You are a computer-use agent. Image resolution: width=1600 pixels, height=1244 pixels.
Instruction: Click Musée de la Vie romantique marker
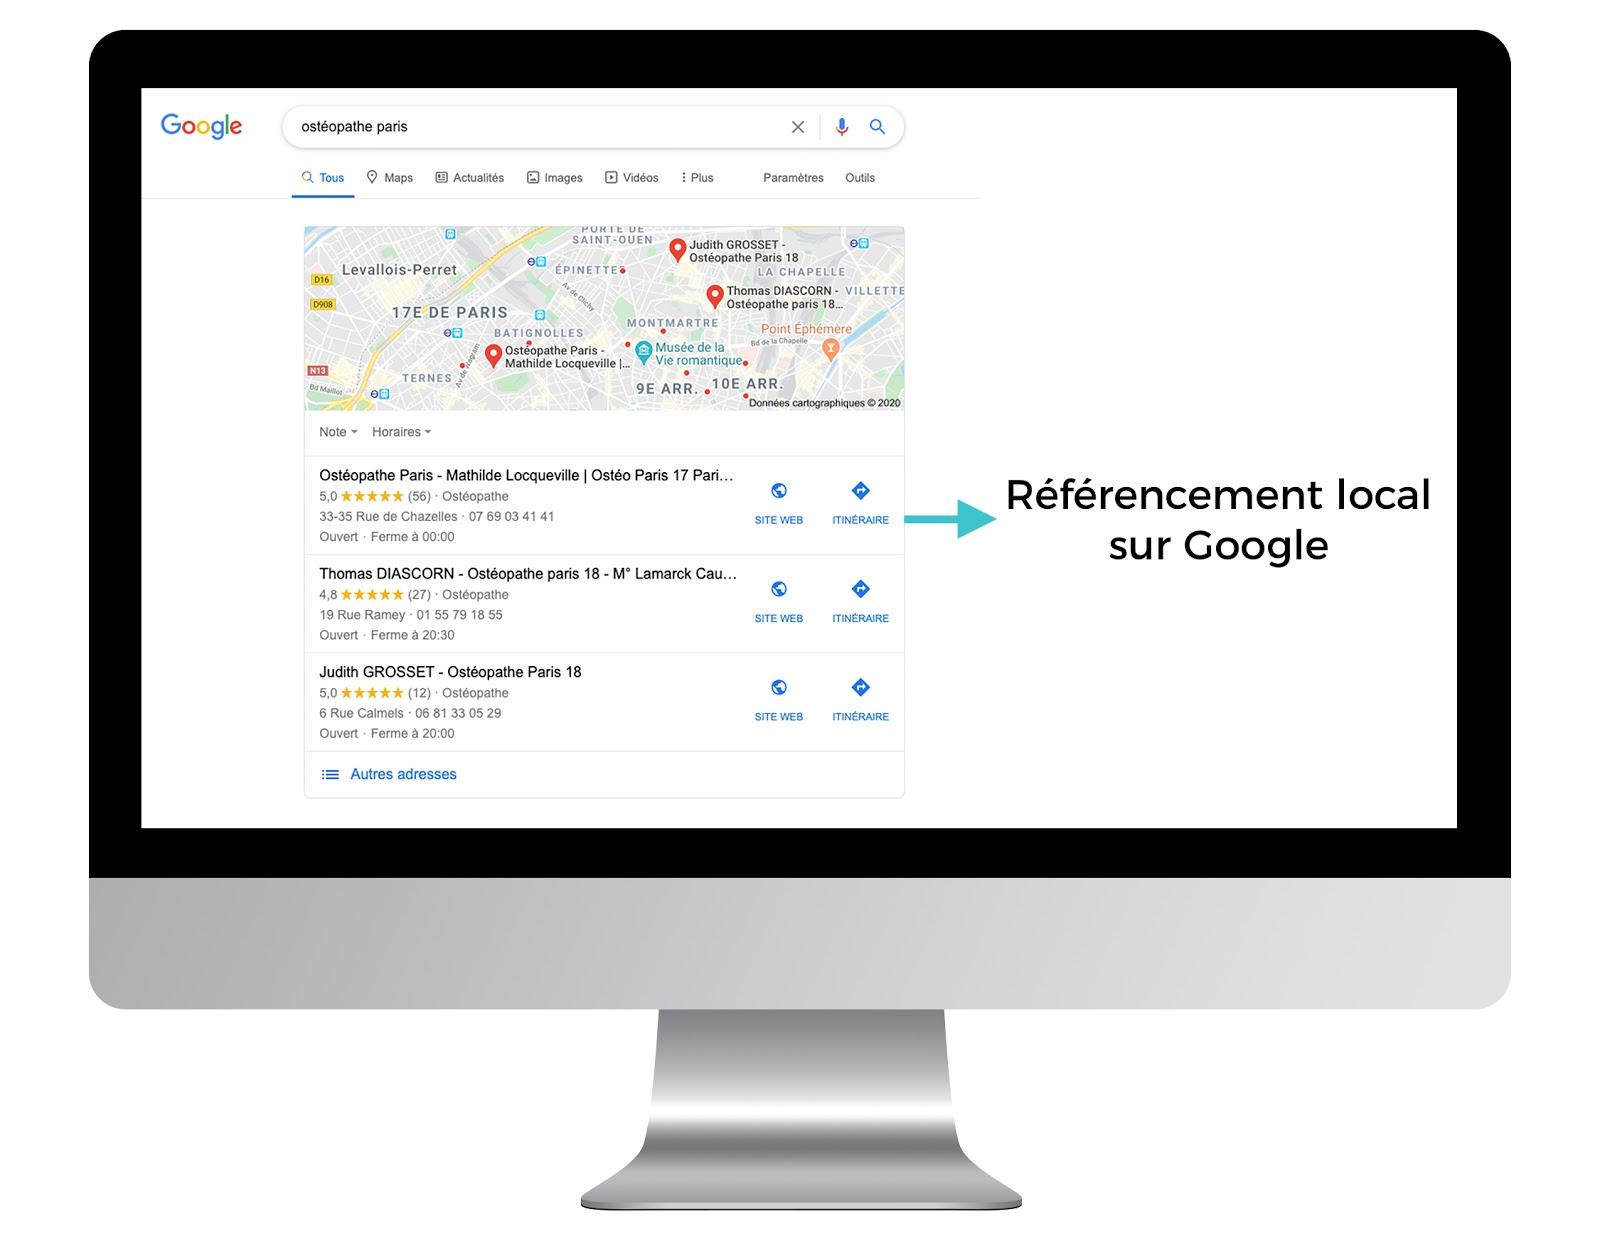click(644, 353)
